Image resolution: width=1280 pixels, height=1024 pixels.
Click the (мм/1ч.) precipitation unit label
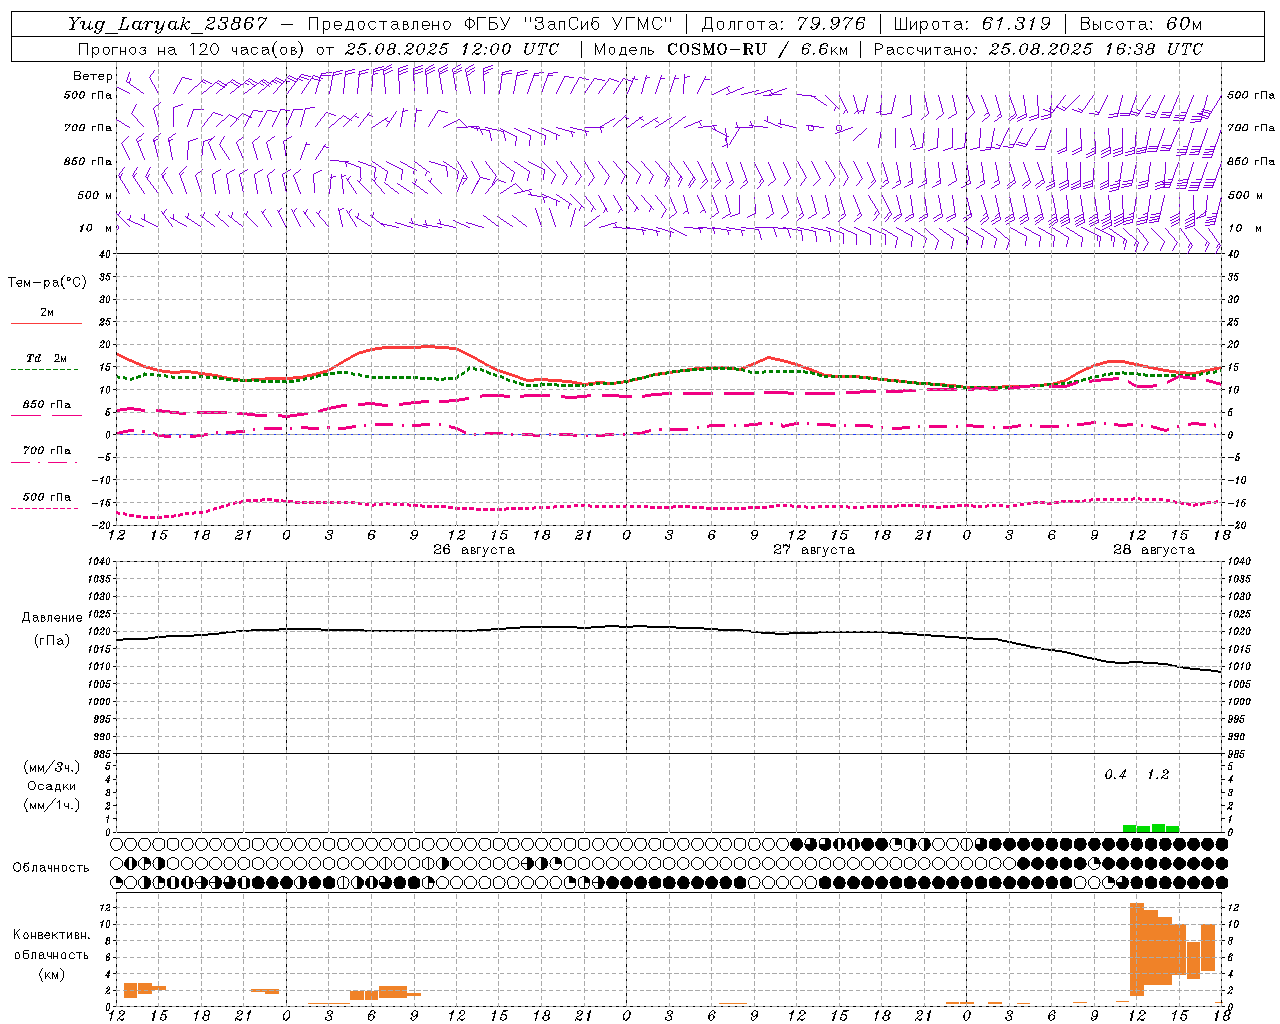52,805
